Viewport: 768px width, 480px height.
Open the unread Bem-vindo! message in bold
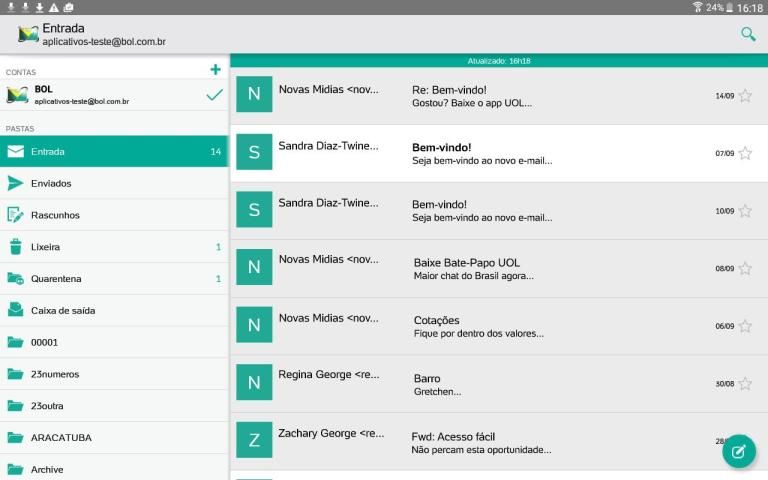click(x=499, y=153)
